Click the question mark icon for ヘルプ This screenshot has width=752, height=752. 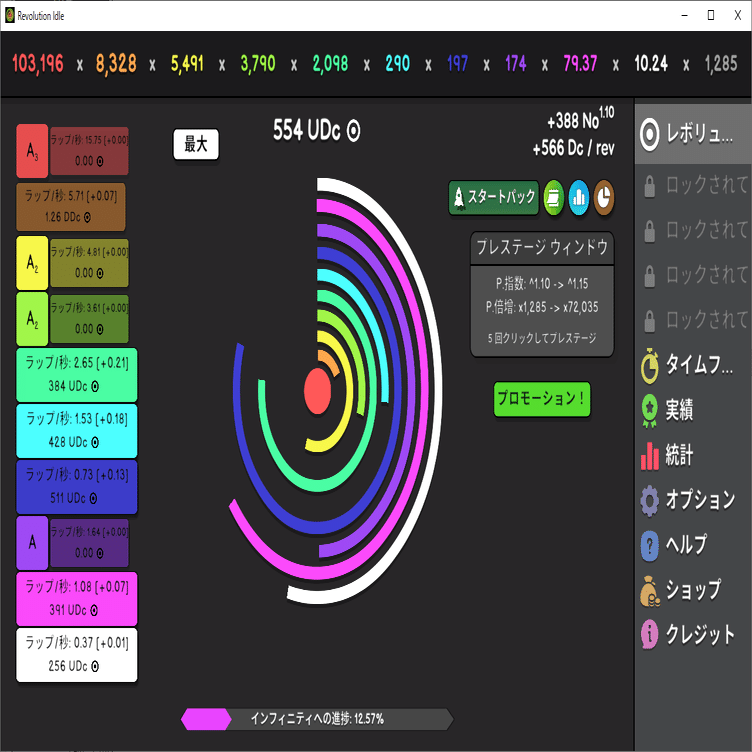tap(649, 545)
